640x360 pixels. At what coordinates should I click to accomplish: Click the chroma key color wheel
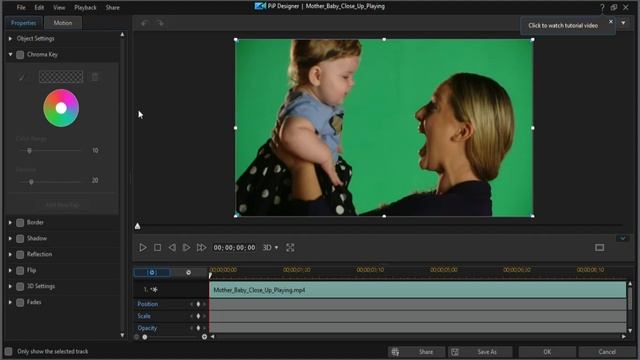click(61, 108)
